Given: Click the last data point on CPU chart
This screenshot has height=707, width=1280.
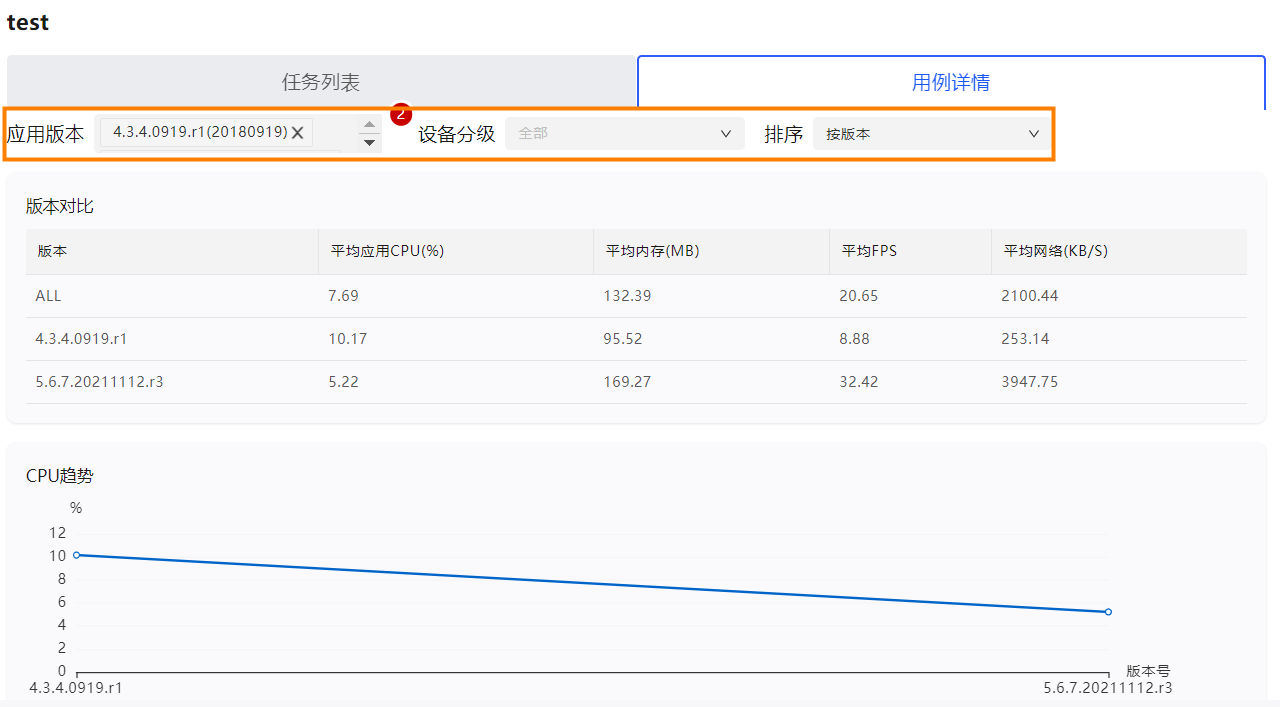Looking at the screenshot, I should coord(1108,611).
